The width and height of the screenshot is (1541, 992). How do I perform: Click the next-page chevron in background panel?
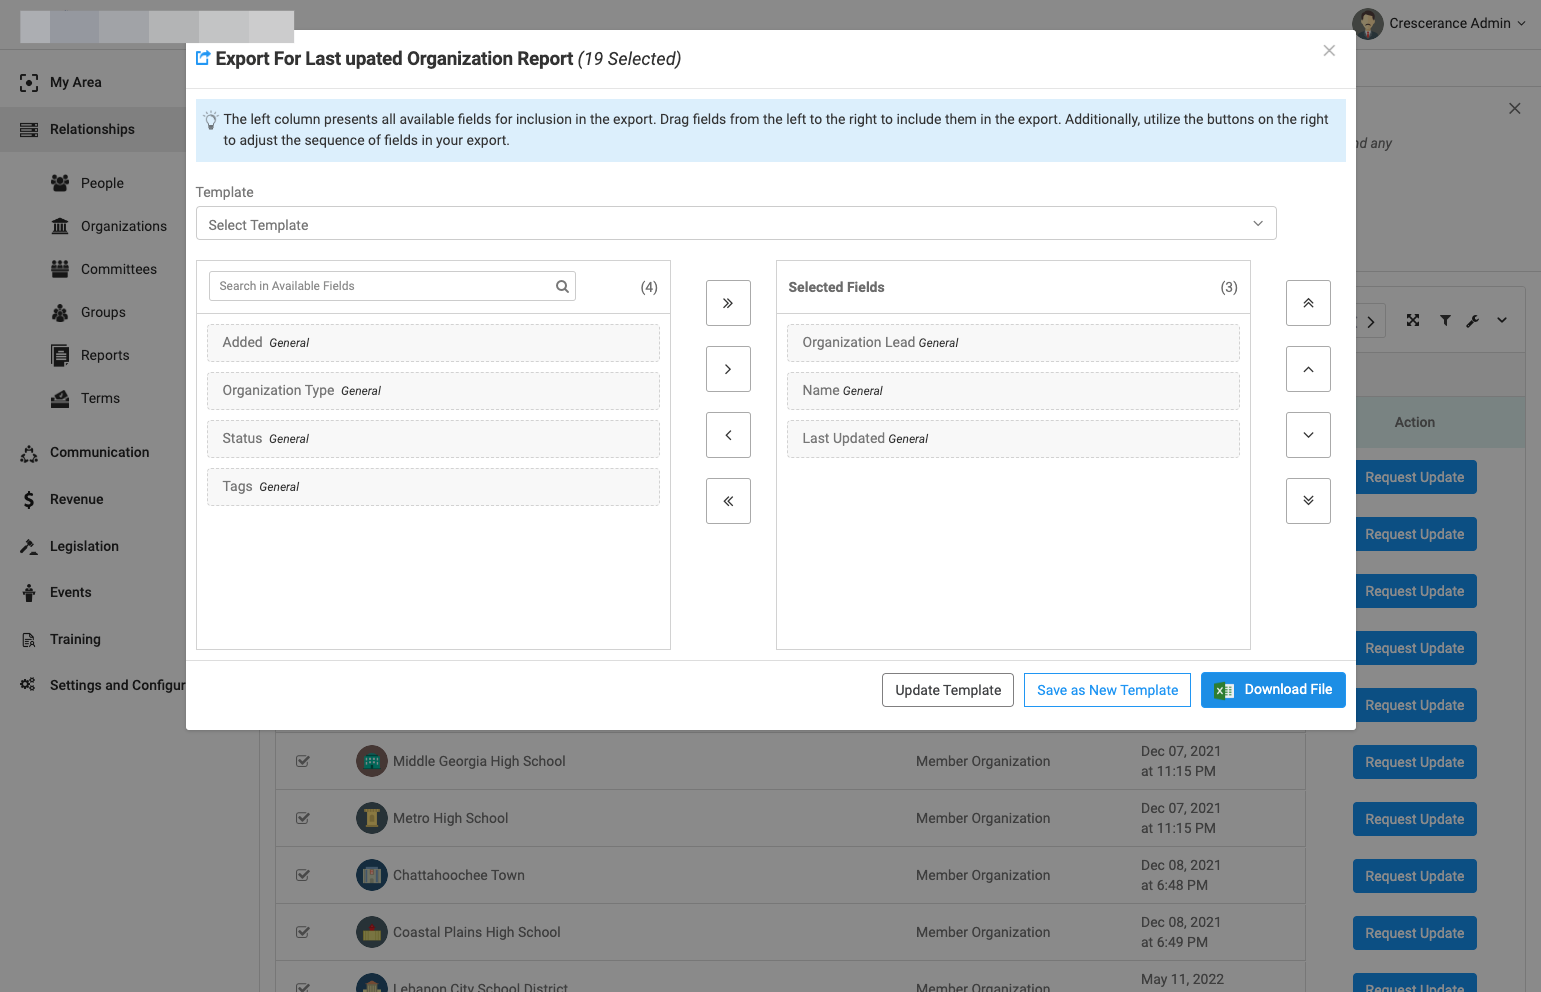pyautogui.click(x=1371, y=322)
